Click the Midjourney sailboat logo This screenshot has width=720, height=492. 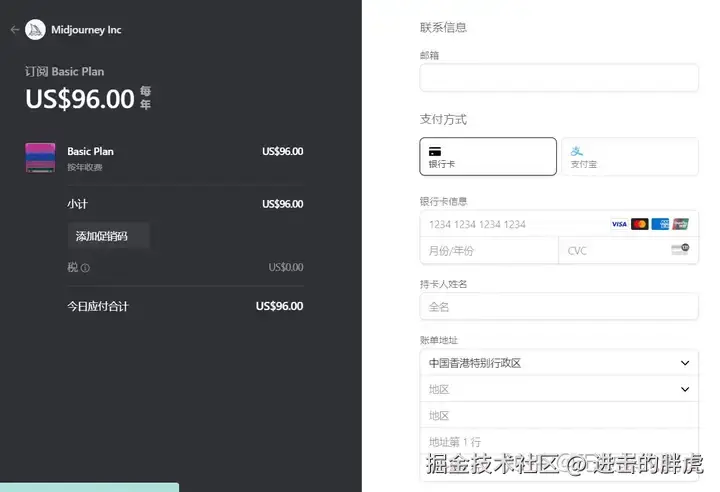click(x=35, y=30)
